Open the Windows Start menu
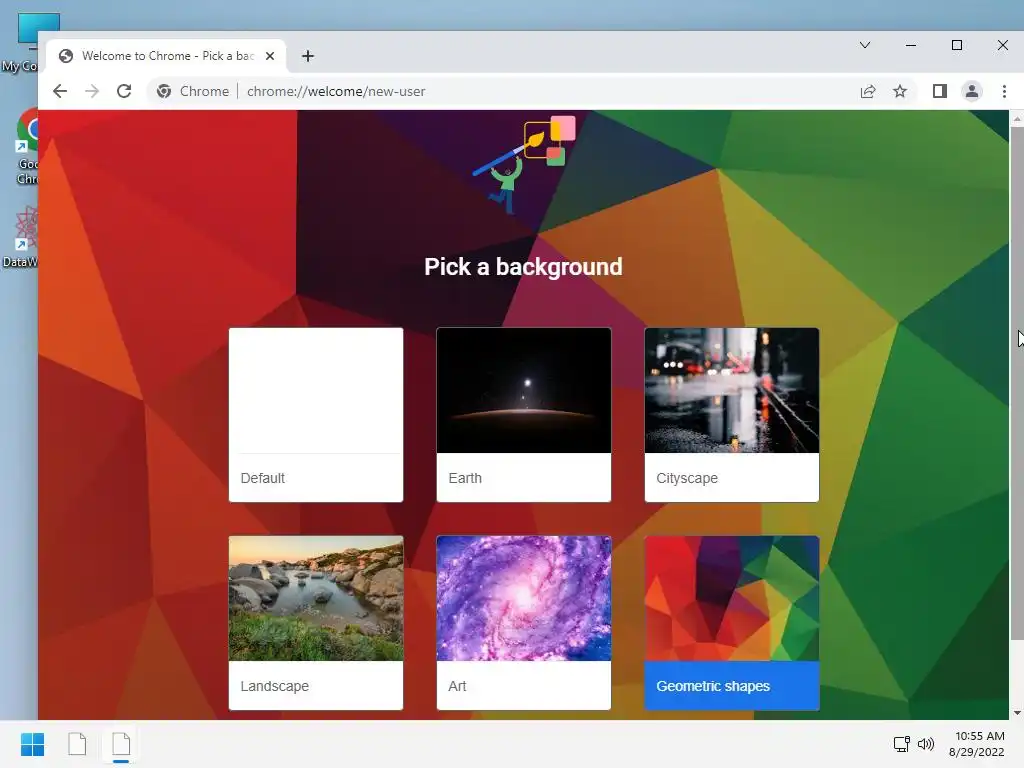 pyautogui.click(x=32, y=744)
